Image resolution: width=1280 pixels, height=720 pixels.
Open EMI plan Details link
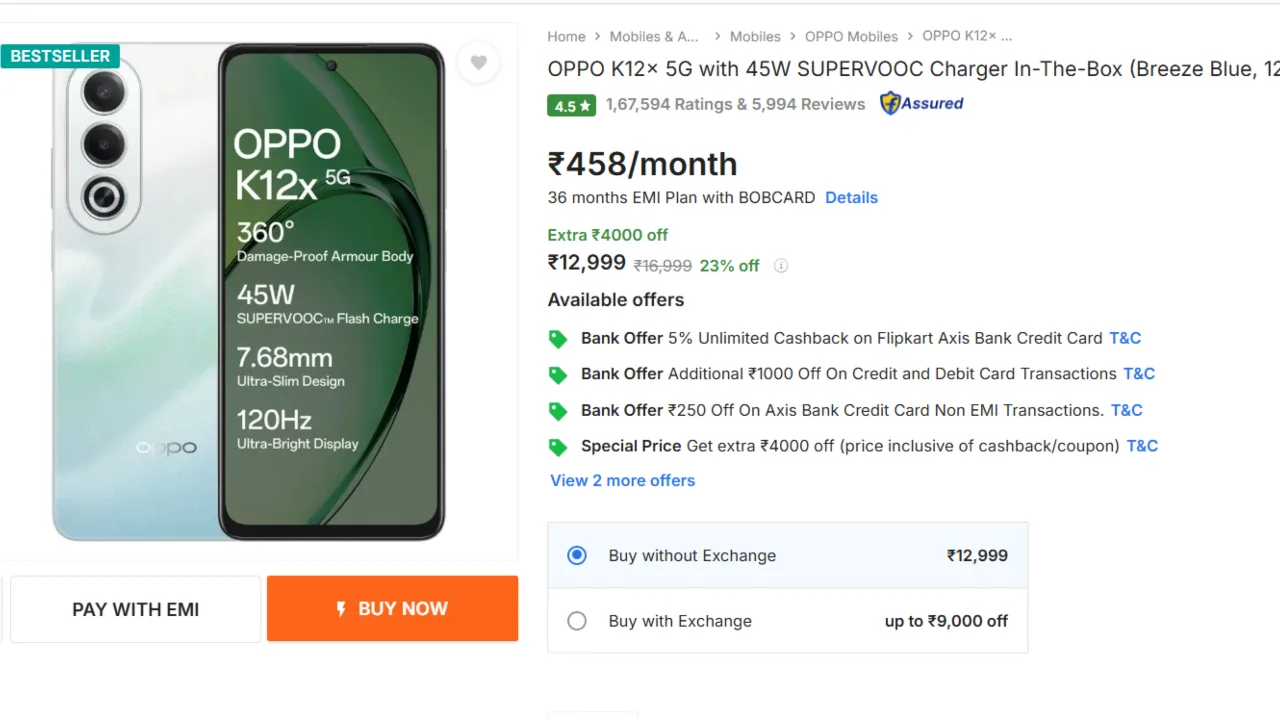click(851, 197)
